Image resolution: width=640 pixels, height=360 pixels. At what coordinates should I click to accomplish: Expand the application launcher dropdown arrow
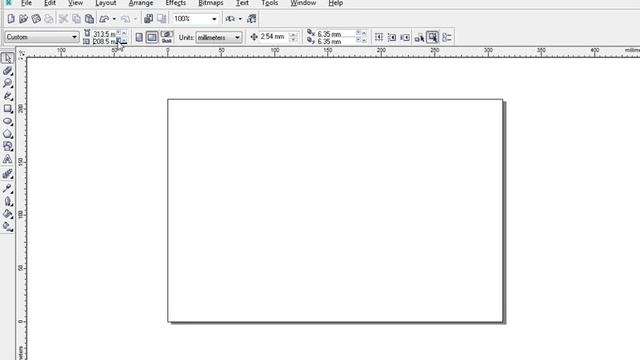[x=240, y=19]
